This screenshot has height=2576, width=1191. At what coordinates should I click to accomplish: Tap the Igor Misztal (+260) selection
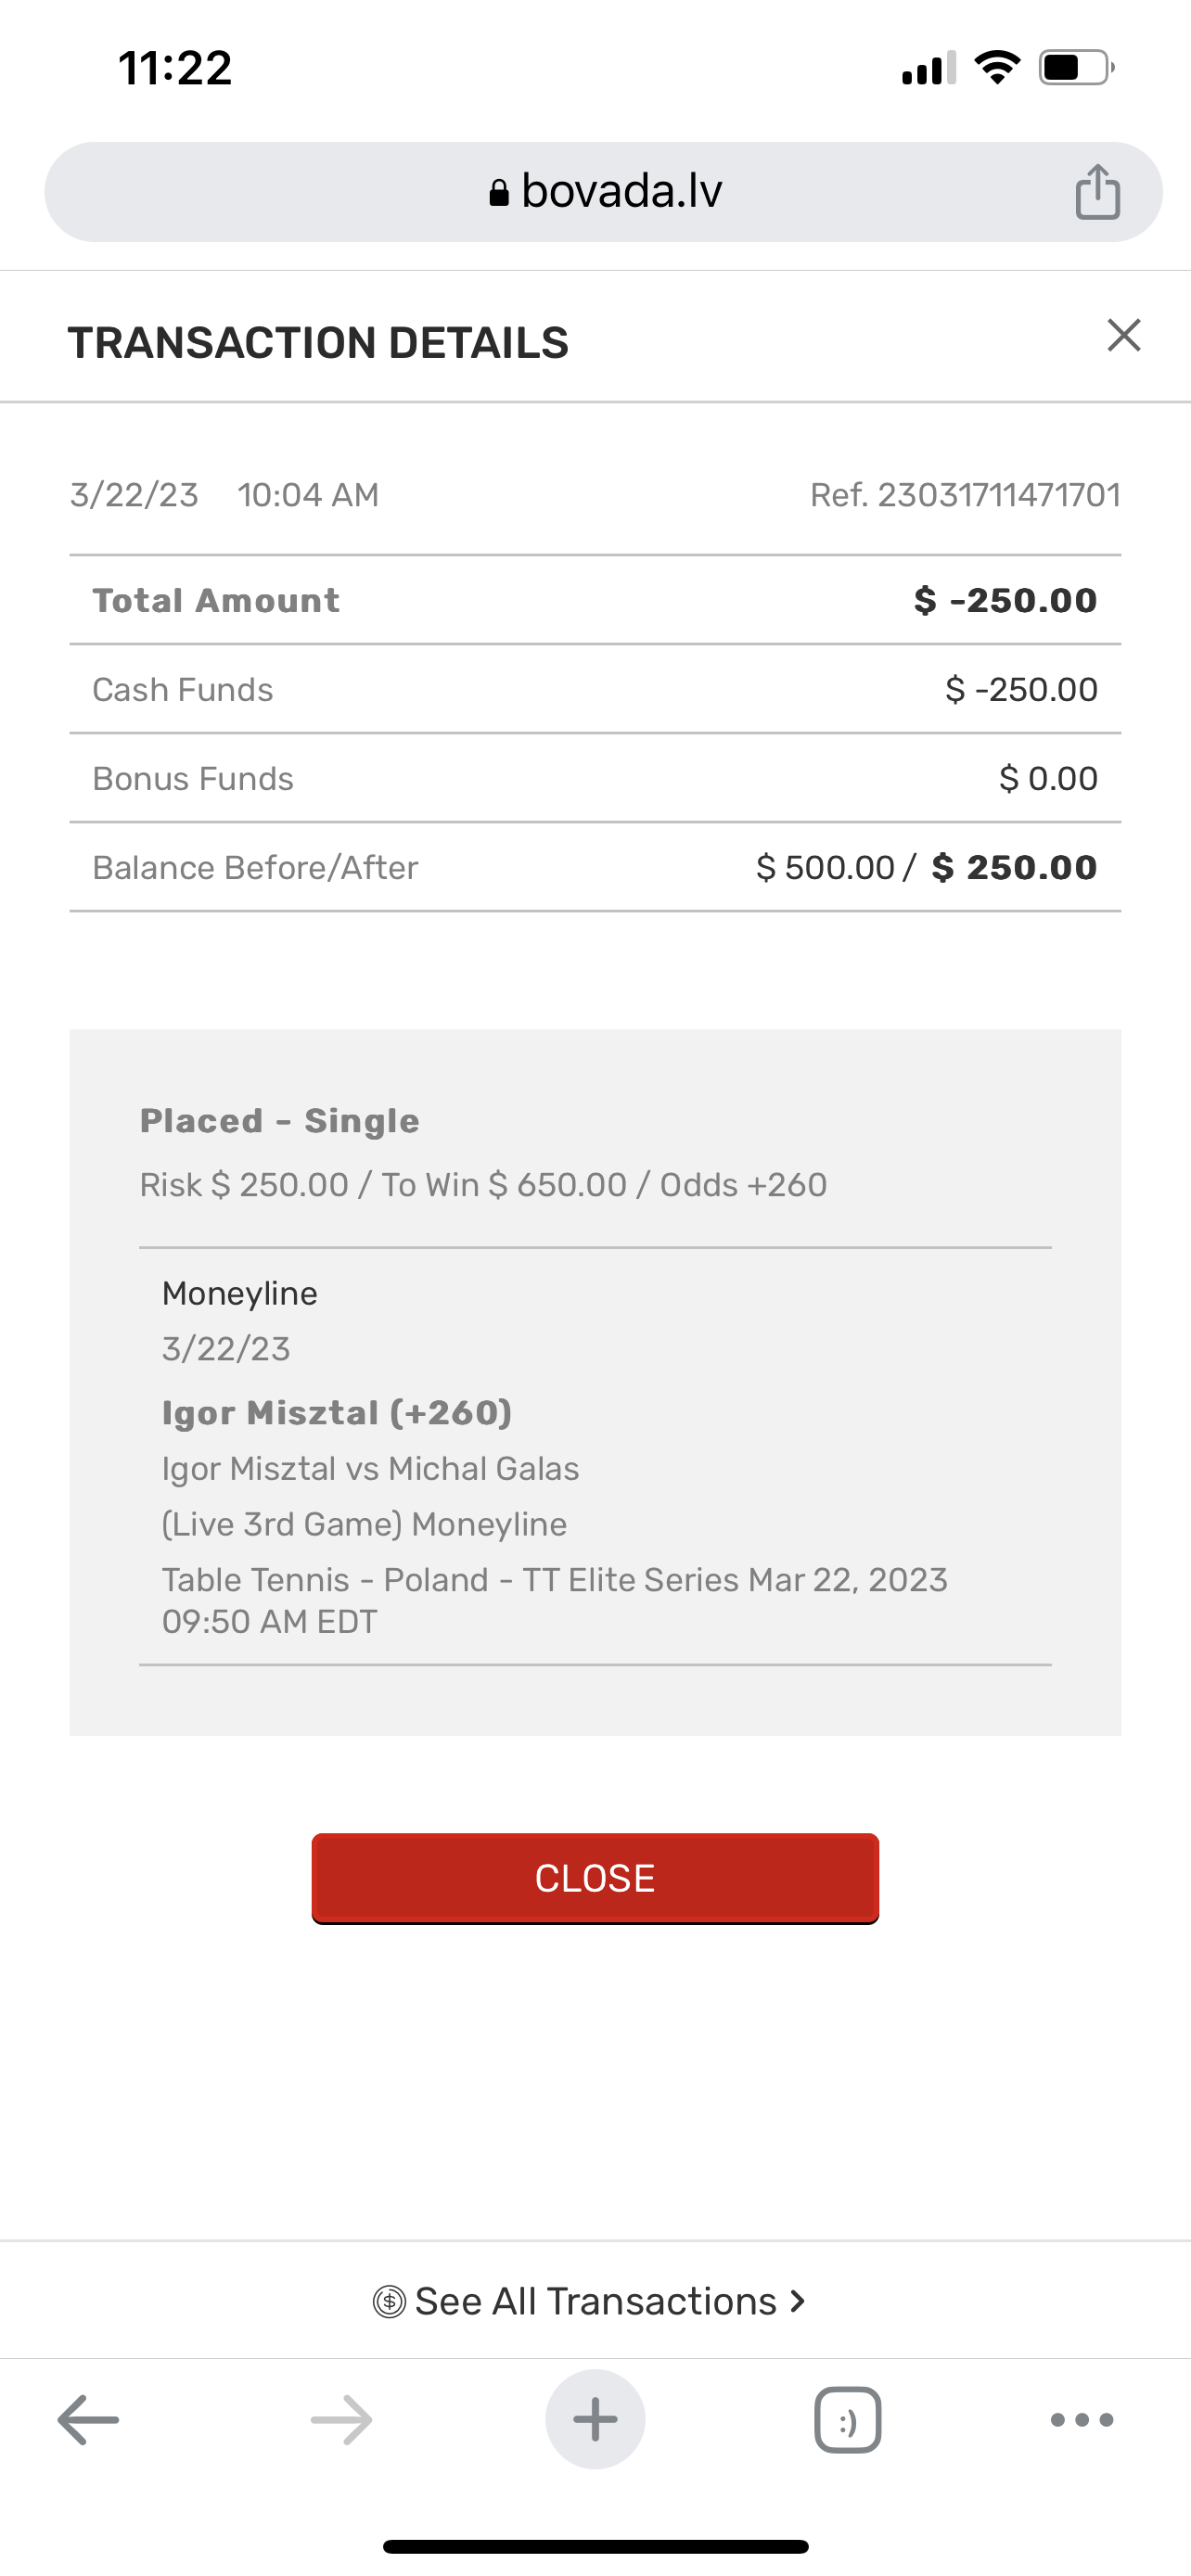[337, 1413]
